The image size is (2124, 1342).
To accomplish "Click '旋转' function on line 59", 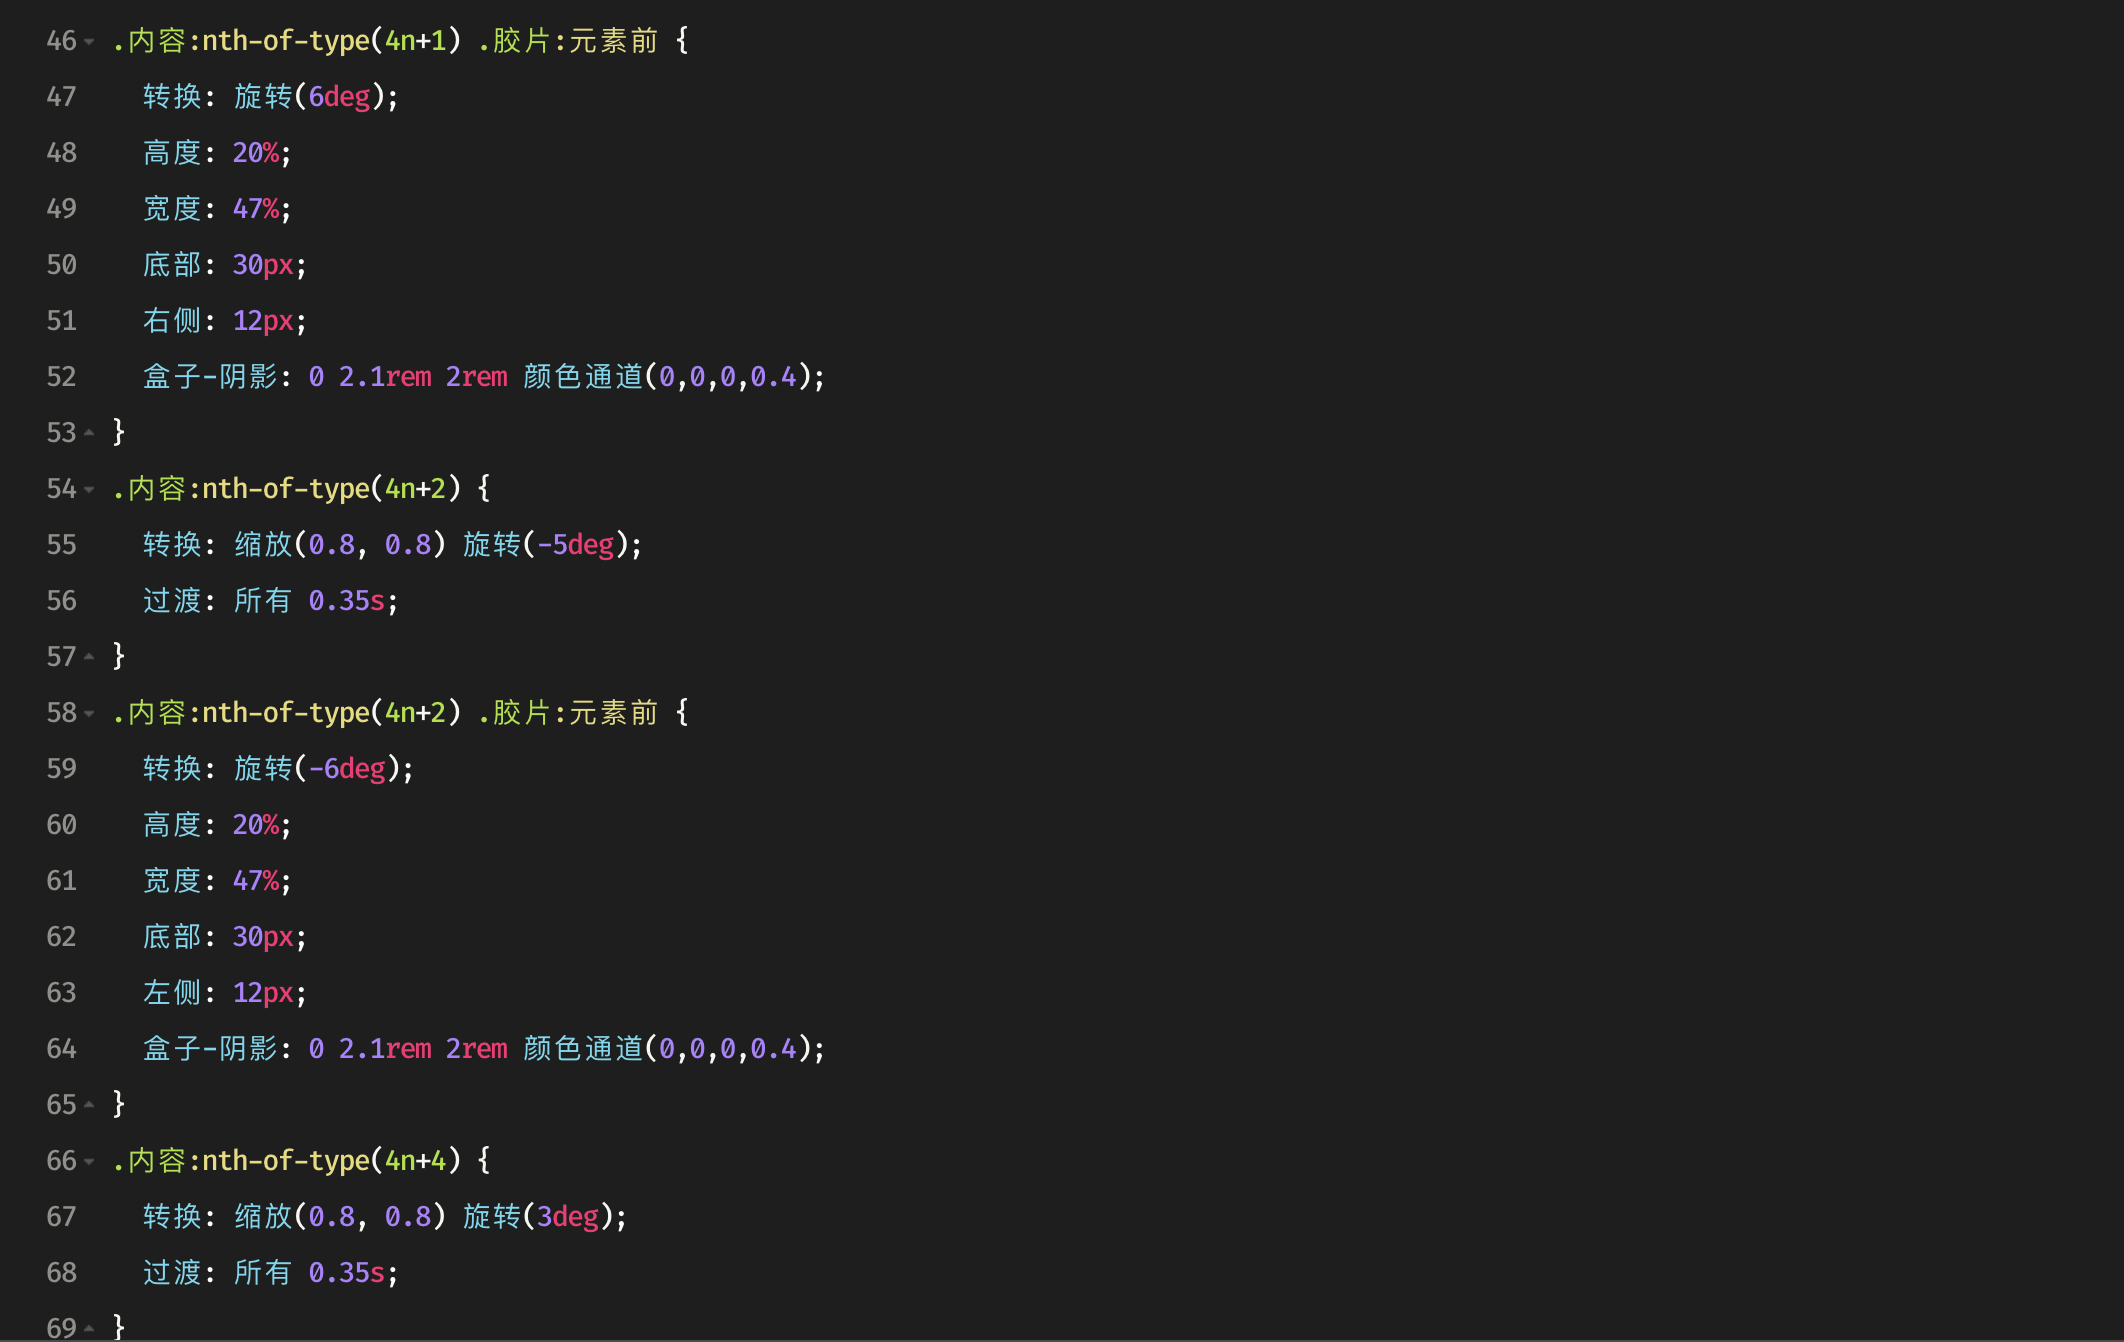I will click(x=263, y=769).
